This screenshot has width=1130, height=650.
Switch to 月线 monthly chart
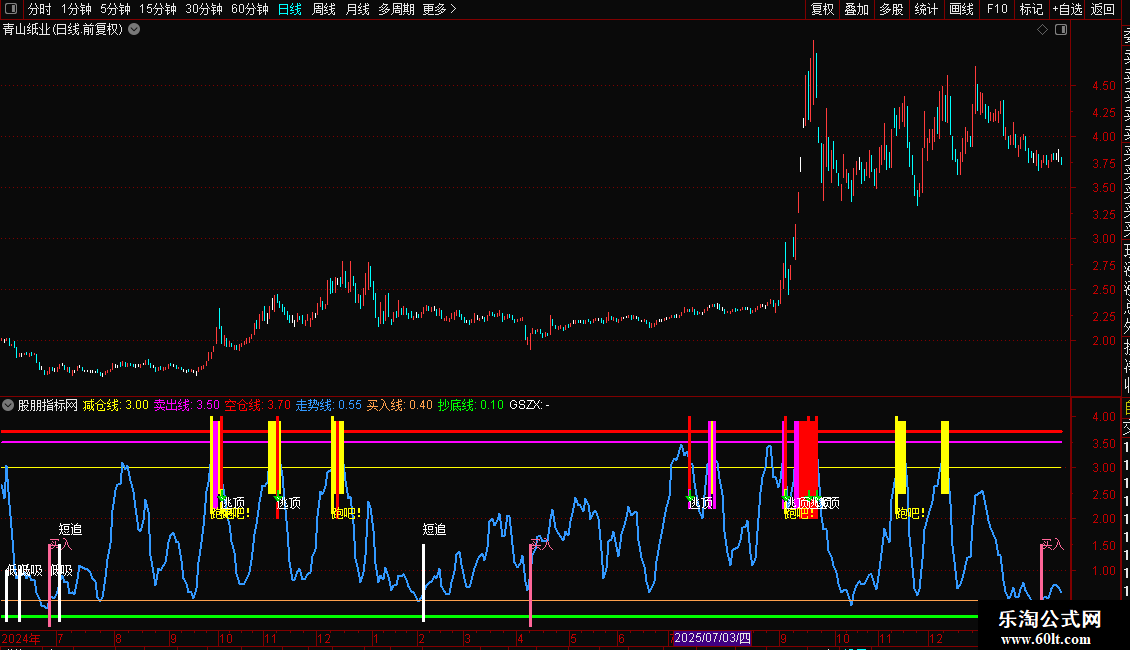click(357, 9)
